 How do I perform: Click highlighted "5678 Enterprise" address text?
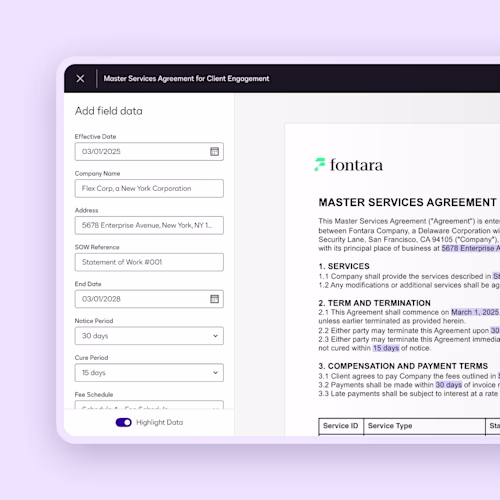(471, 248)
